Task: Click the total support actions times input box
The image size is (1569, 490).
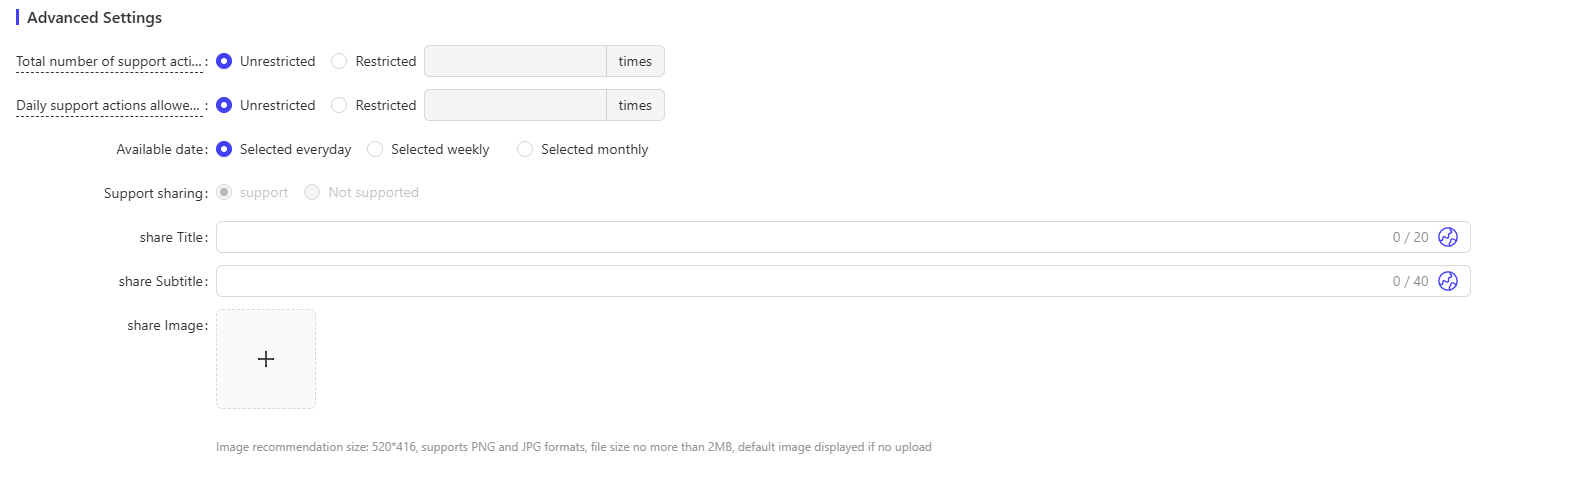Action: 515,61
